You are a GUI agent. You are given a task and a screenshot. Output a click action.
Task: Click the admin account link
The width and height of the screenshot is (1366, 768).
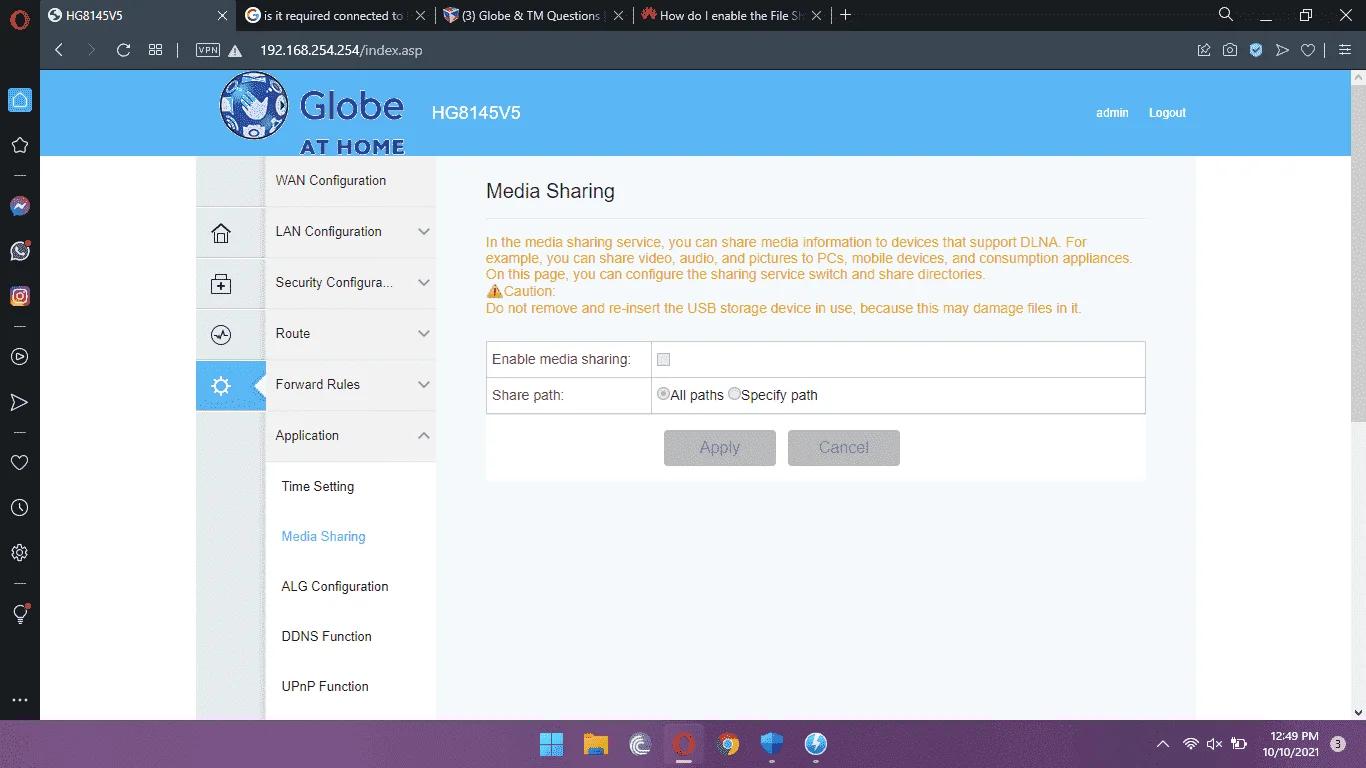[x=1112, y=113]
